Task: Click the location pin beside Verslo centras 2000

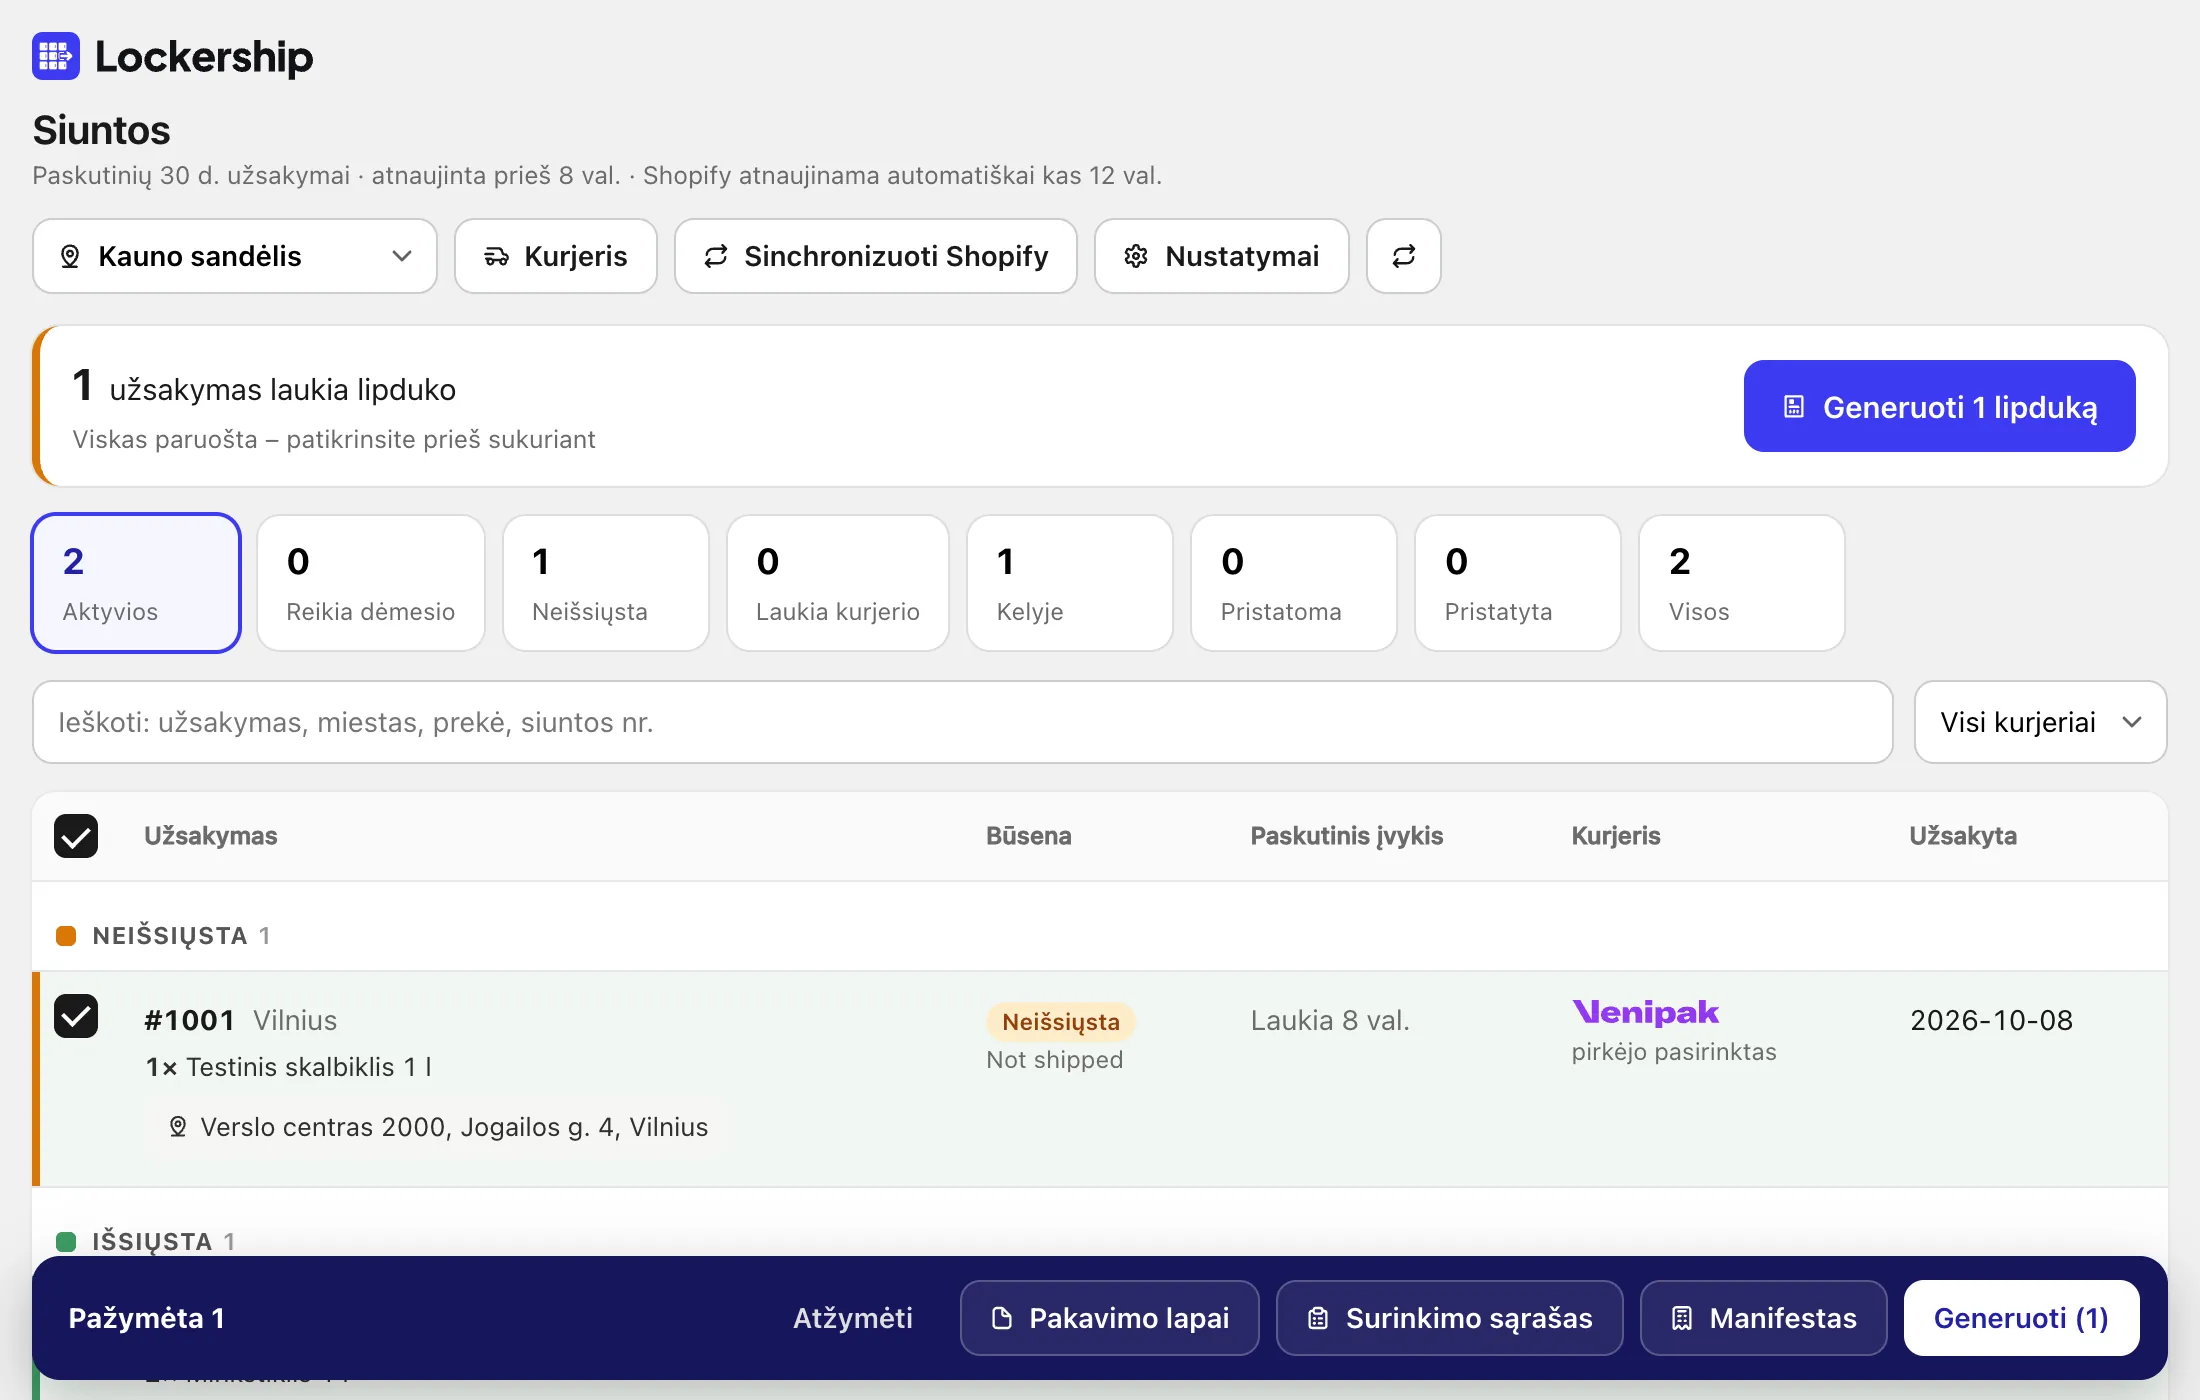Action: (178, 1127)
